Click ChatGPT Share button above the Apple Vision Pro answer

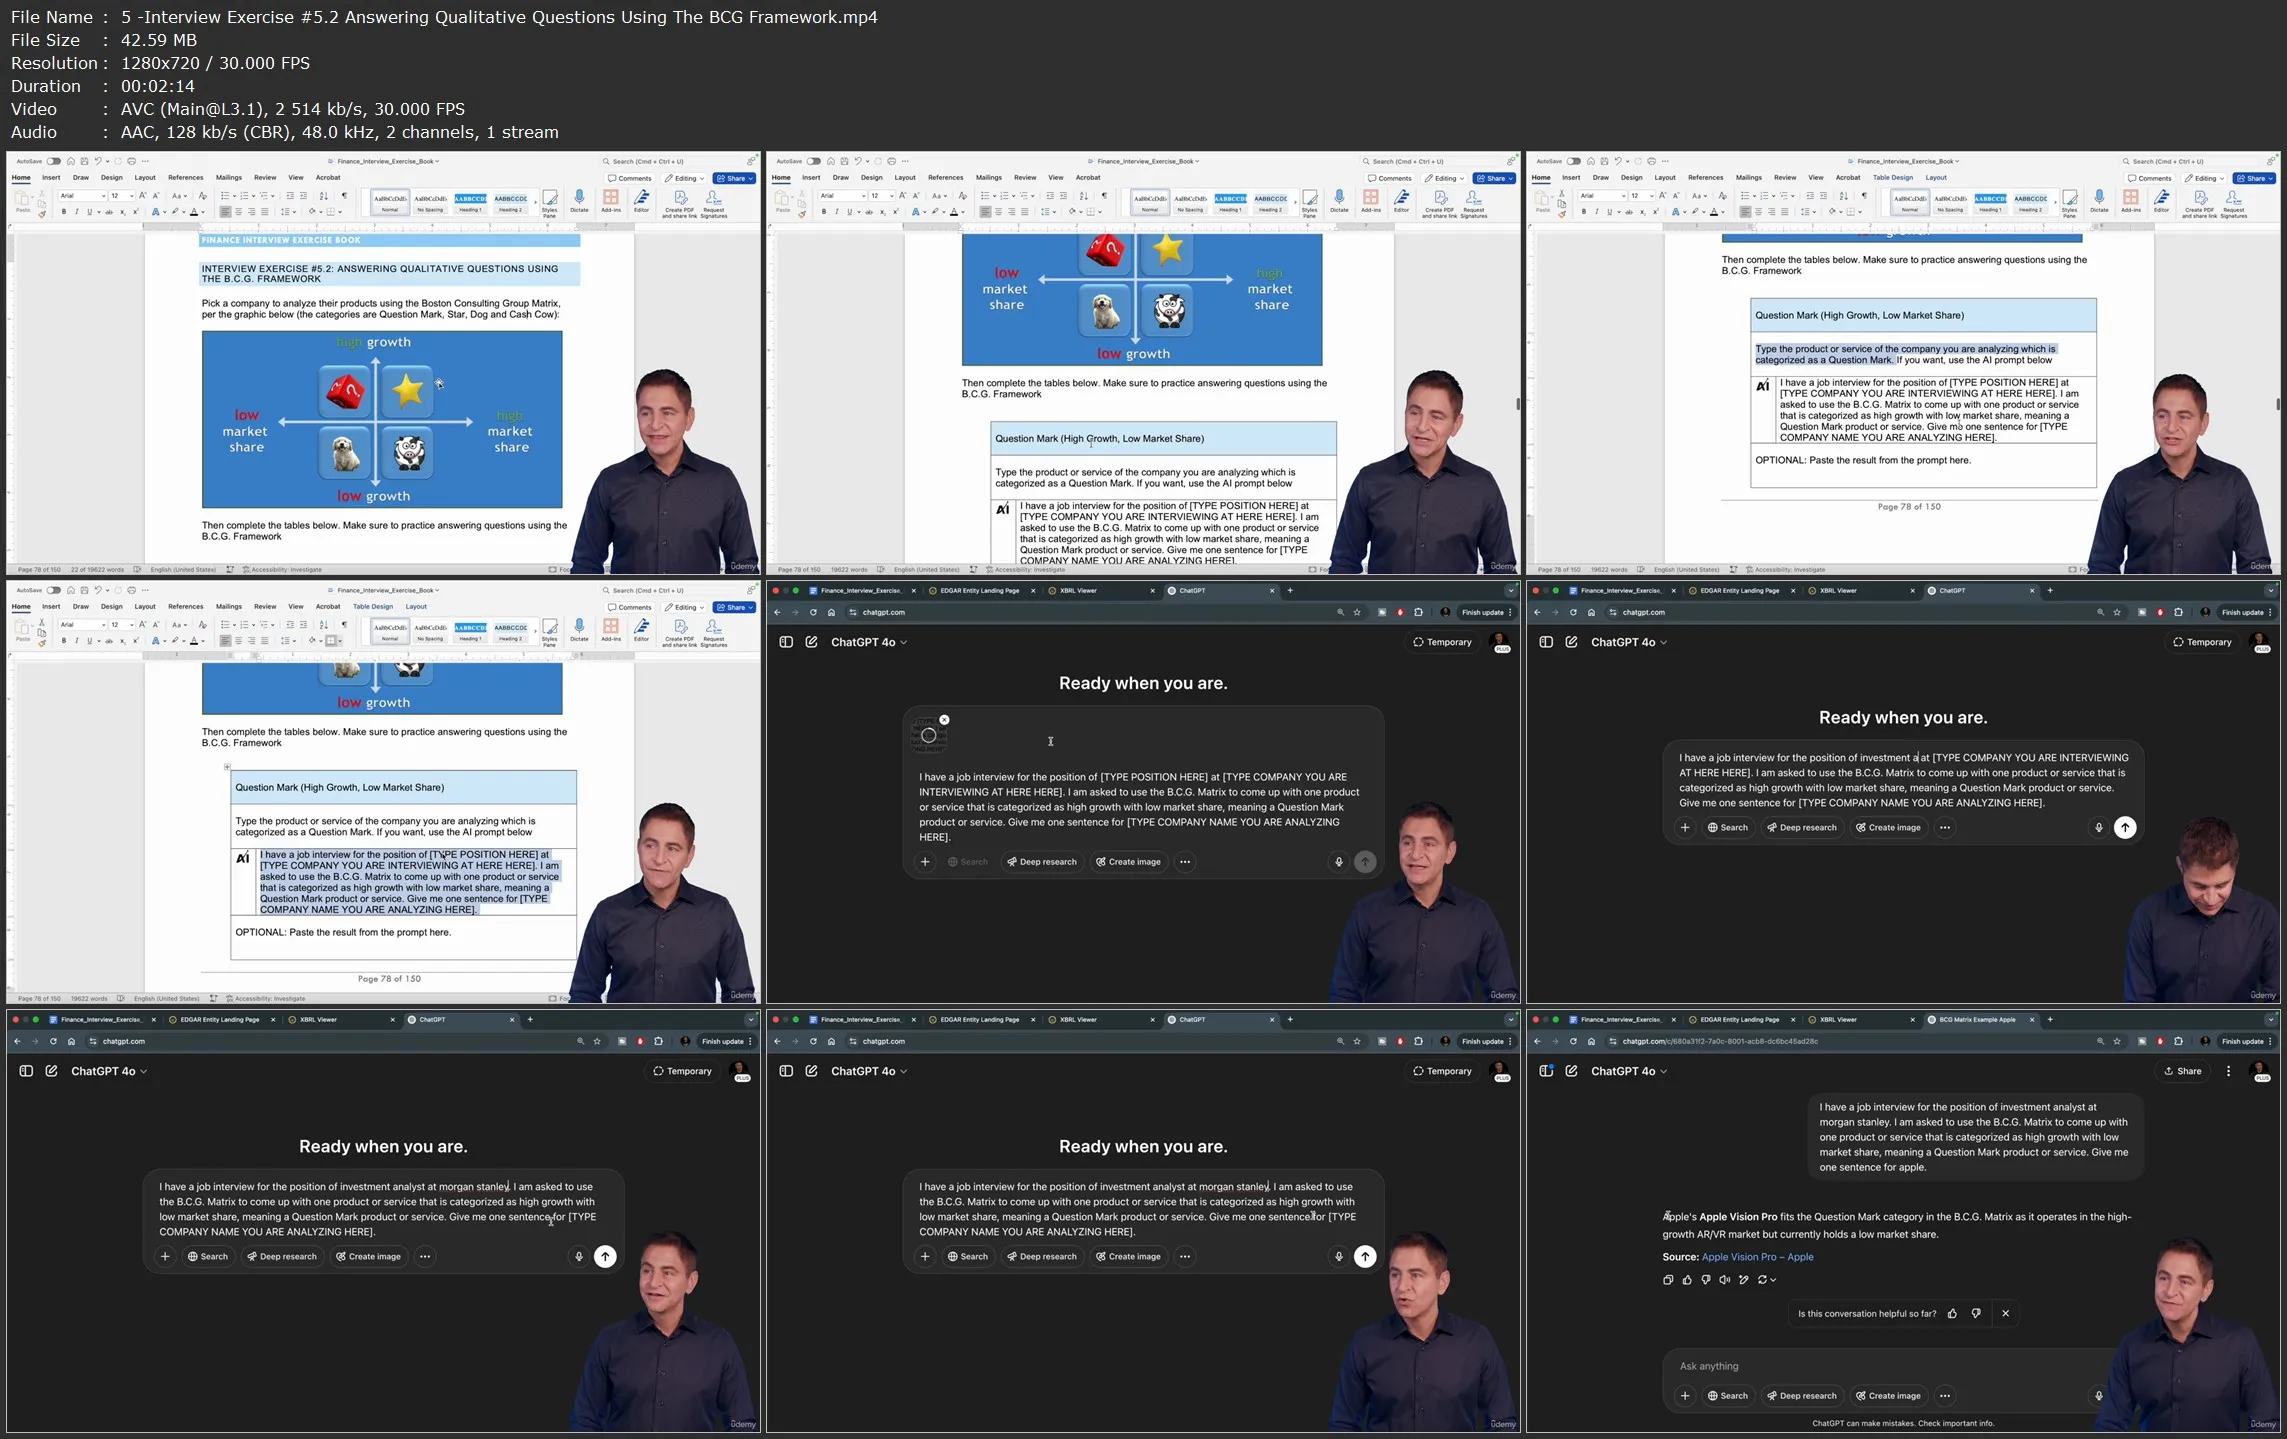[x=2183, y=1071]
